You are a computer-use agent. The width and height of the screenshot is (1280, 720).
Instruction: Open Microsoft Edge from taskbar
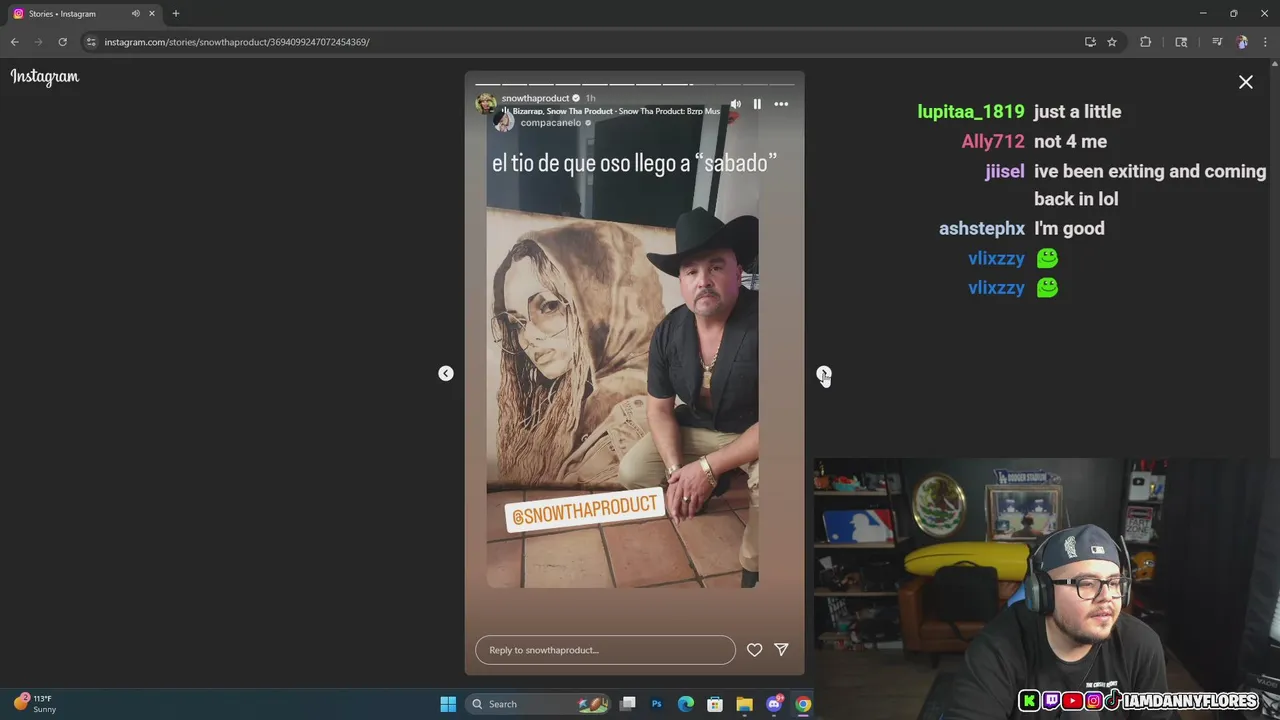pos(686,704)
